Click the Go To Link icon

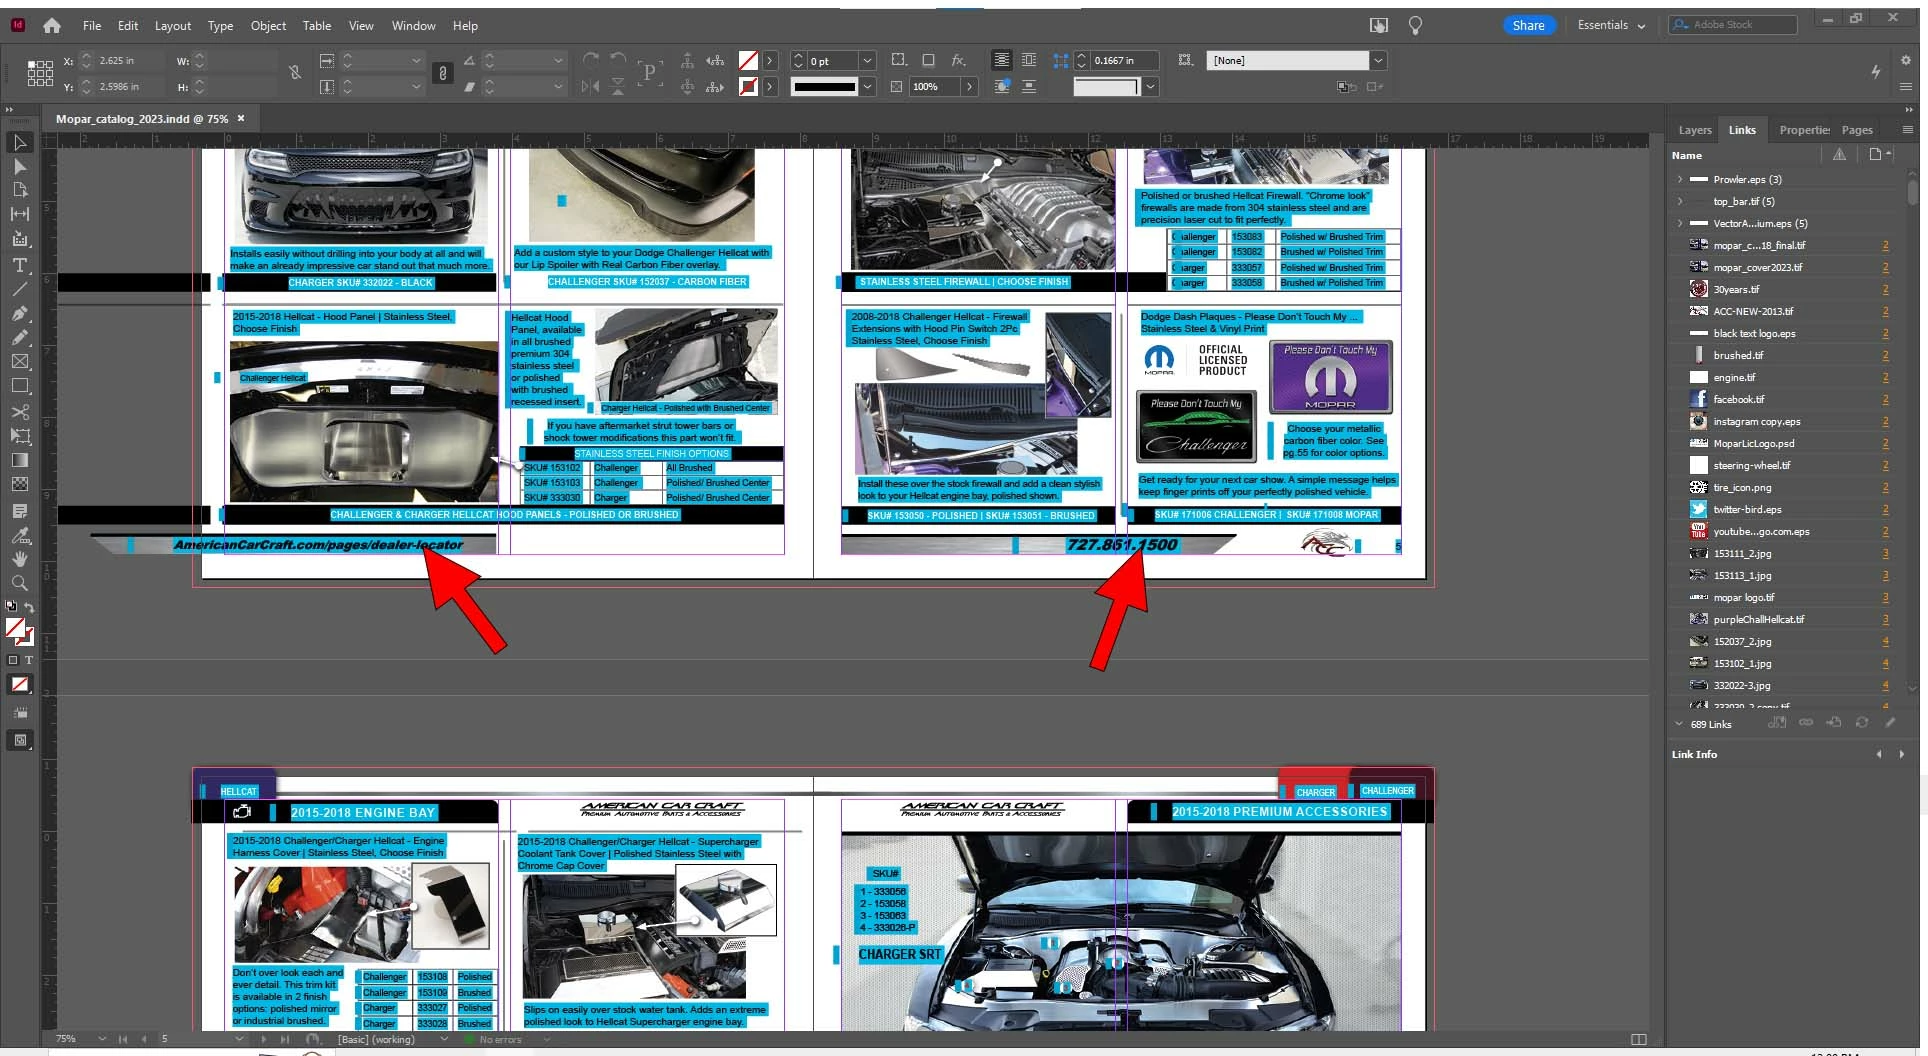click(1834, 723)
